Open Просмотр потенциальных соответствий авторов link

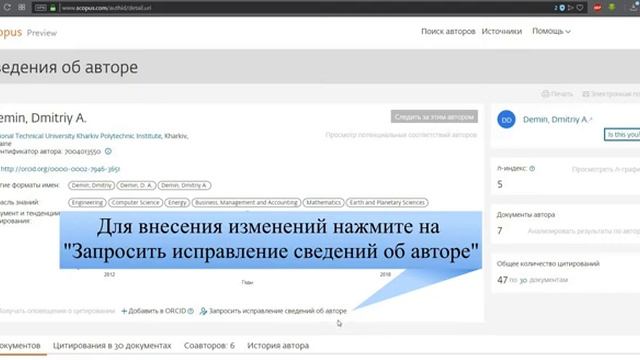coord(401,135)
